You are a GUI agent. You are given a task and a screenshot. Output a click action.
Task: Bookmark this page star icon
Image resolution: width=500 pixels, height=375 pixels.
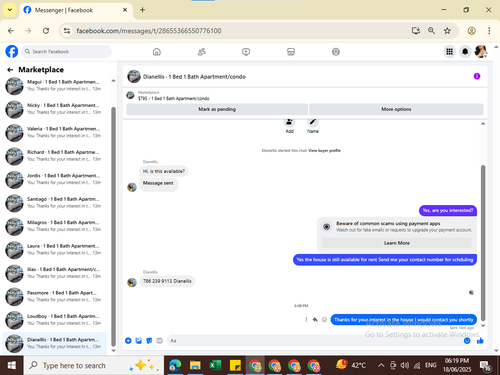tap(447, 31)
